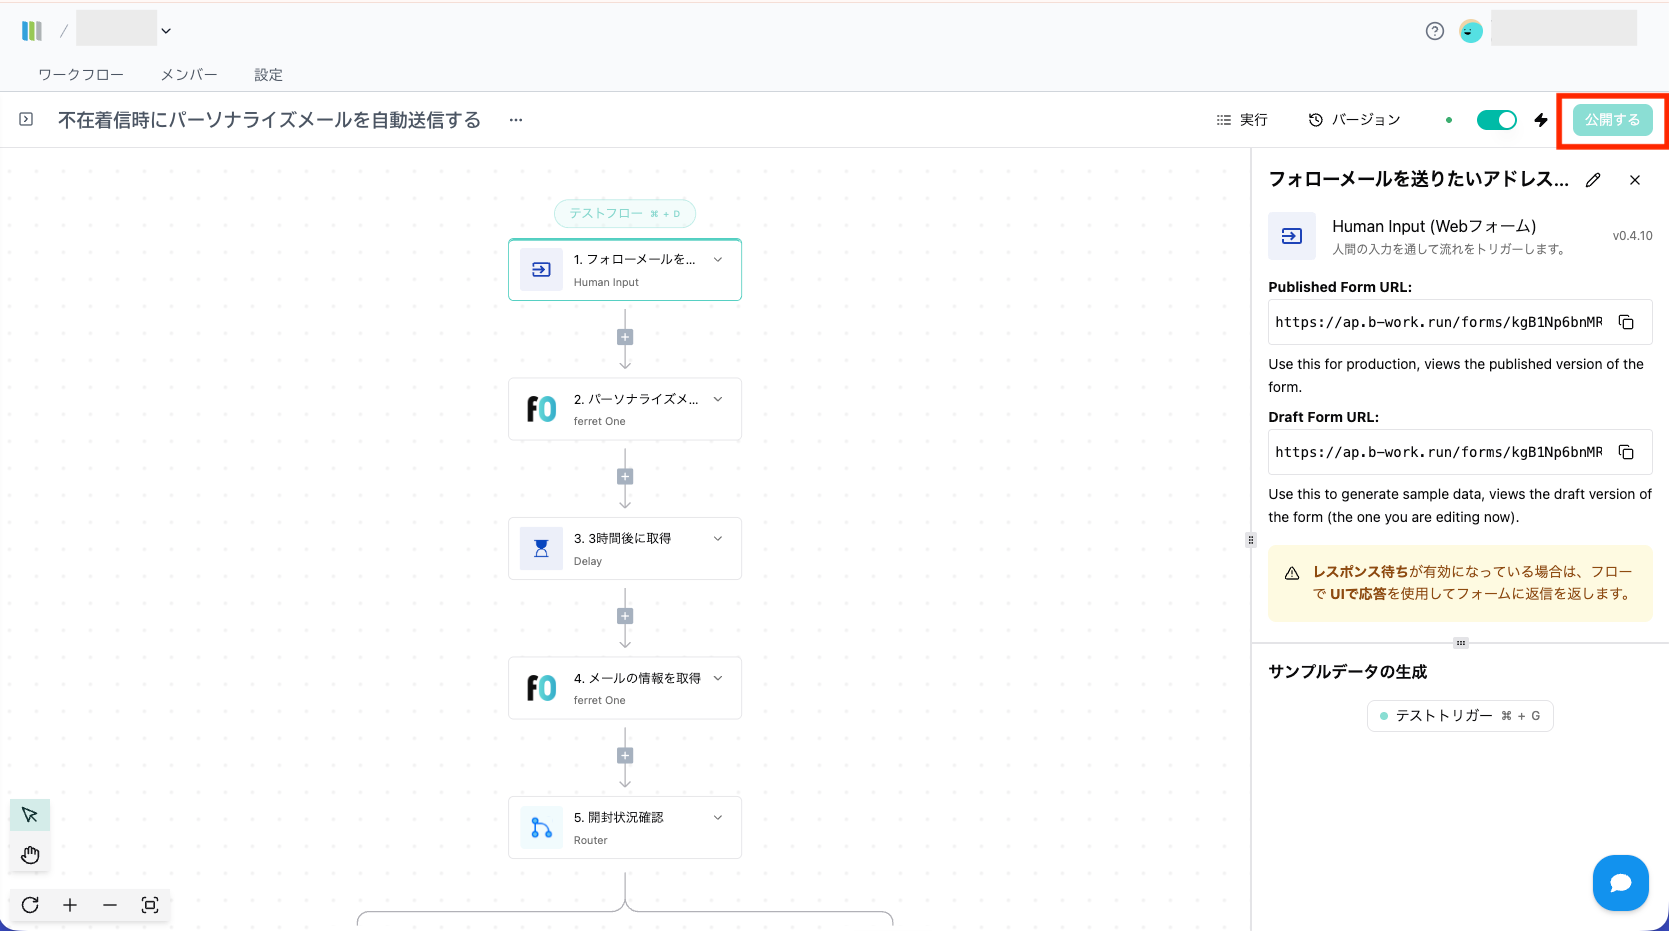Zoom in on the canvas with plus

(70, 905)
